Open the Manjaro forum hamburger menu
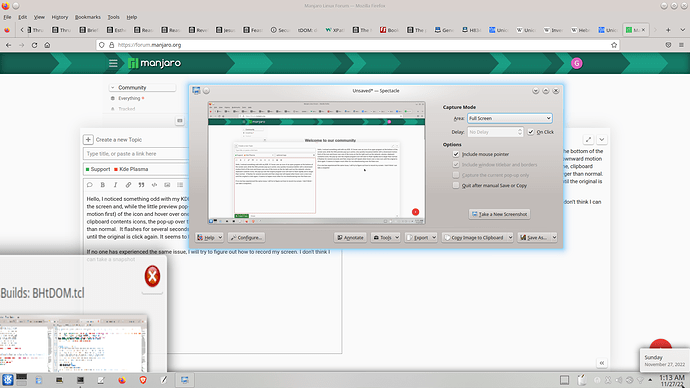This screenshot has width=690, height=388. [x=113, y=63]
